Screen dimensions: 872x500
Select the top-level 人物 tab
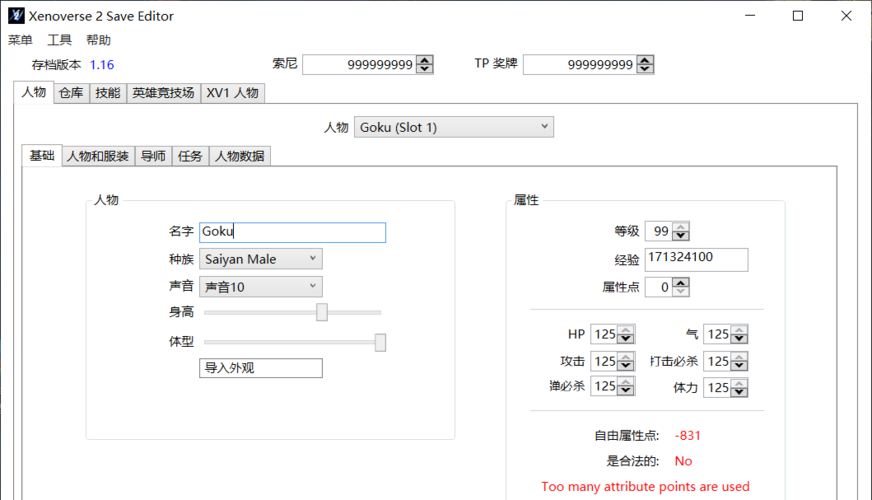(34, 92)
